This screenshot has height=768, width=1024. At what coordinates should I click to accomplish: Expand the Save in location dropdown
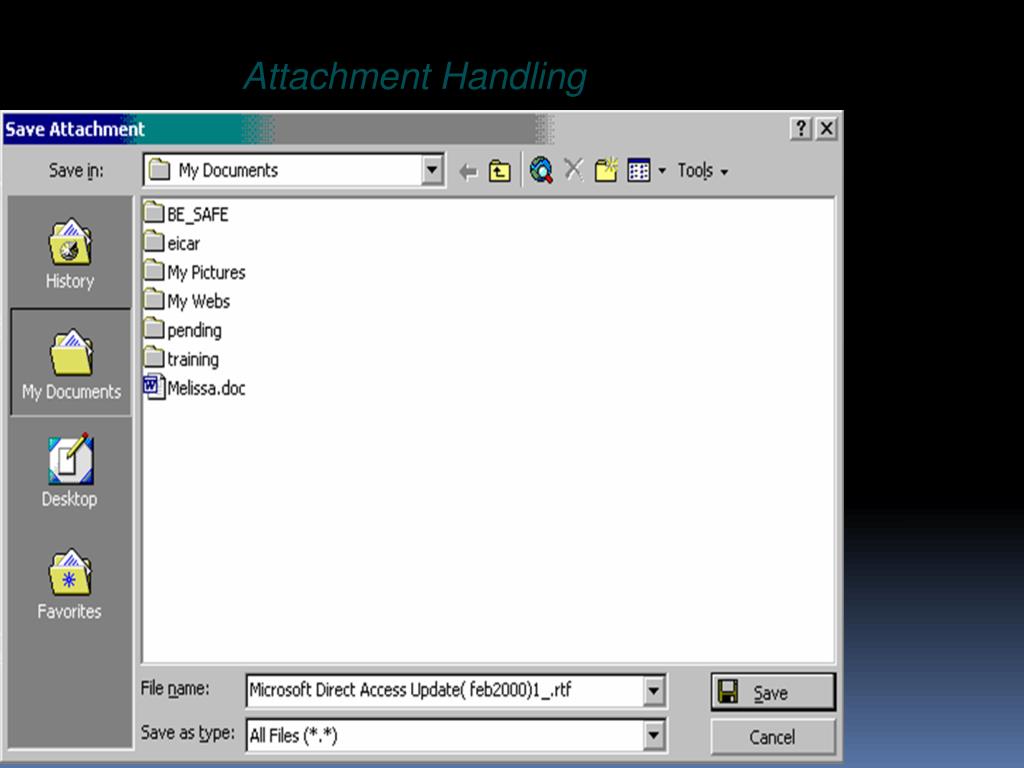tap(432, 170)
